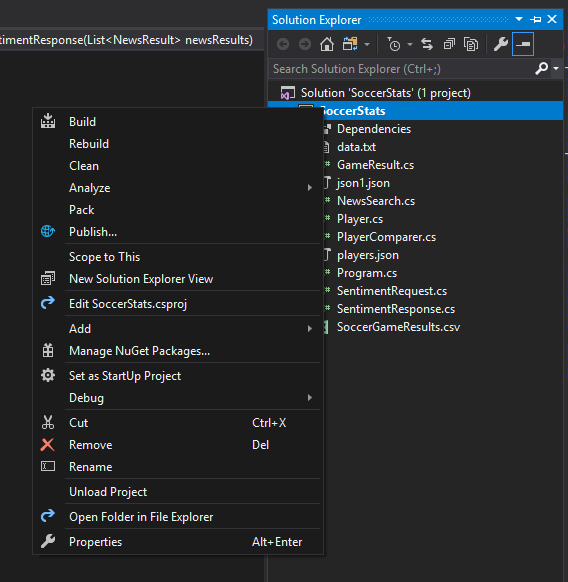This screenshot has height=582, width=568.
Task: Select SentimentRequest.cs file
Action: tap(392, 291)
